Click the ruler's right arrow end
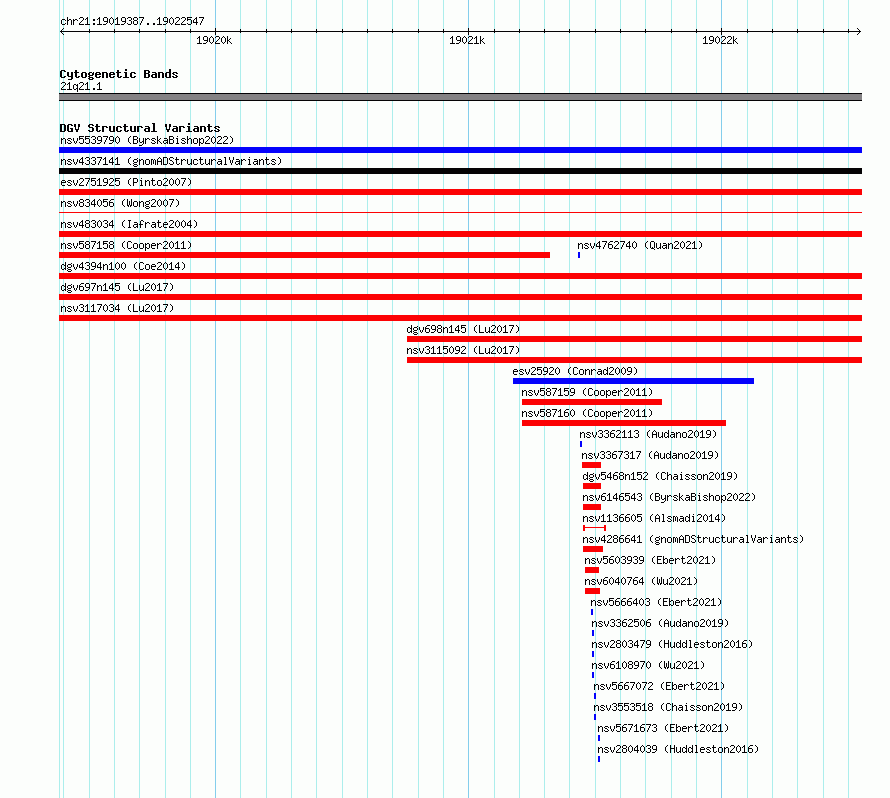The image size is (890, 798). click(x=859, y=31)
